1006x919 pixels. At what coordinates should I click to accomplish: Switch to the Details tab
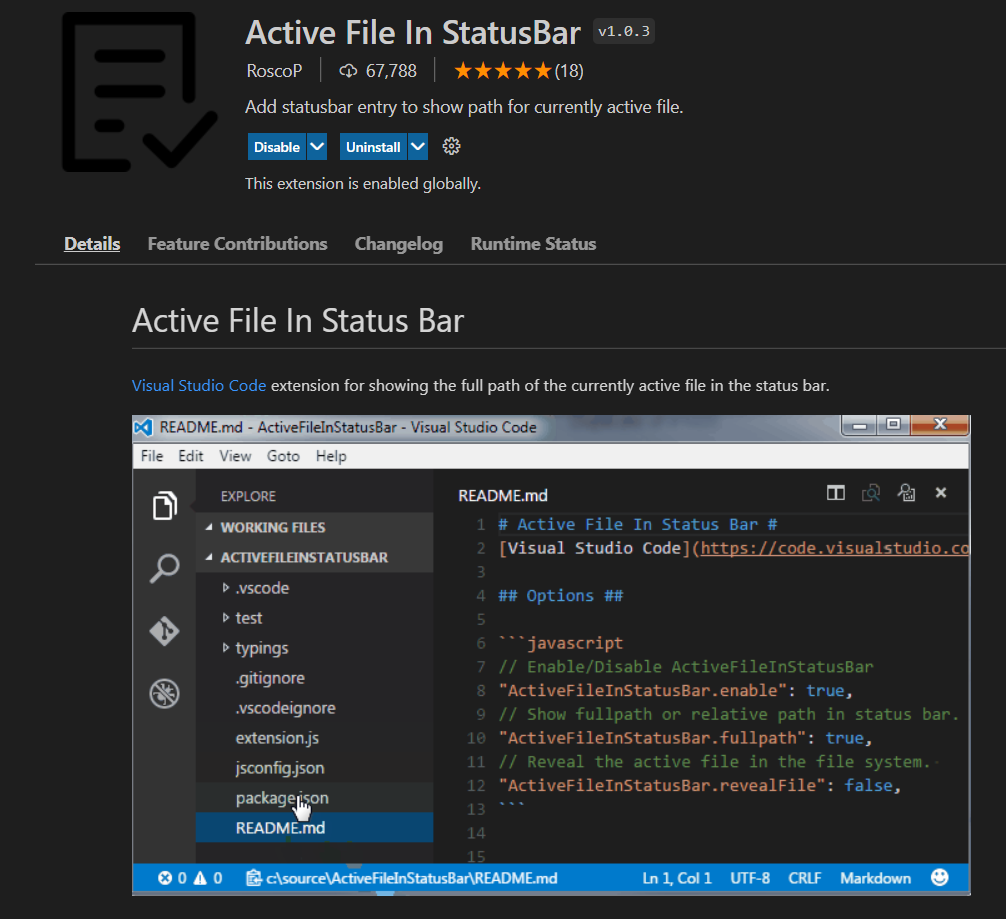pyautogui.click(x=92, y=244)
